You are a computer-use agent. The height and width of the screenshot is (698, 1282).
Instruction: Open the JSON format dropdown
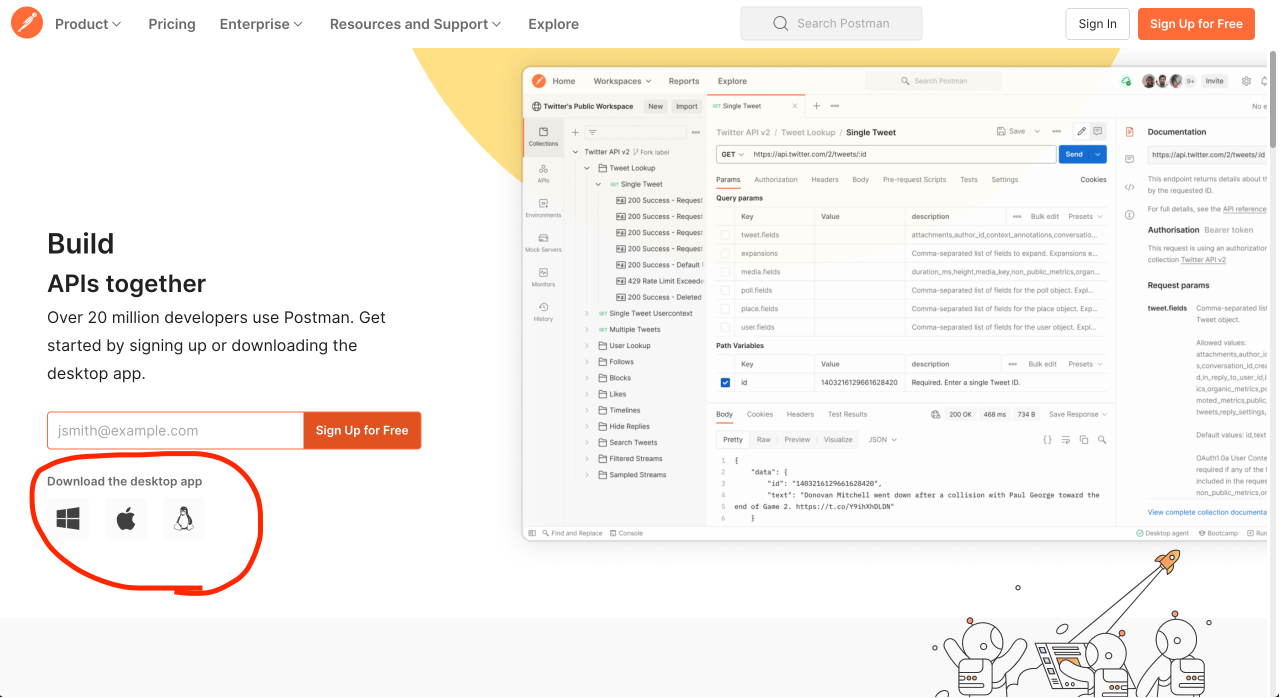(883, 439)
